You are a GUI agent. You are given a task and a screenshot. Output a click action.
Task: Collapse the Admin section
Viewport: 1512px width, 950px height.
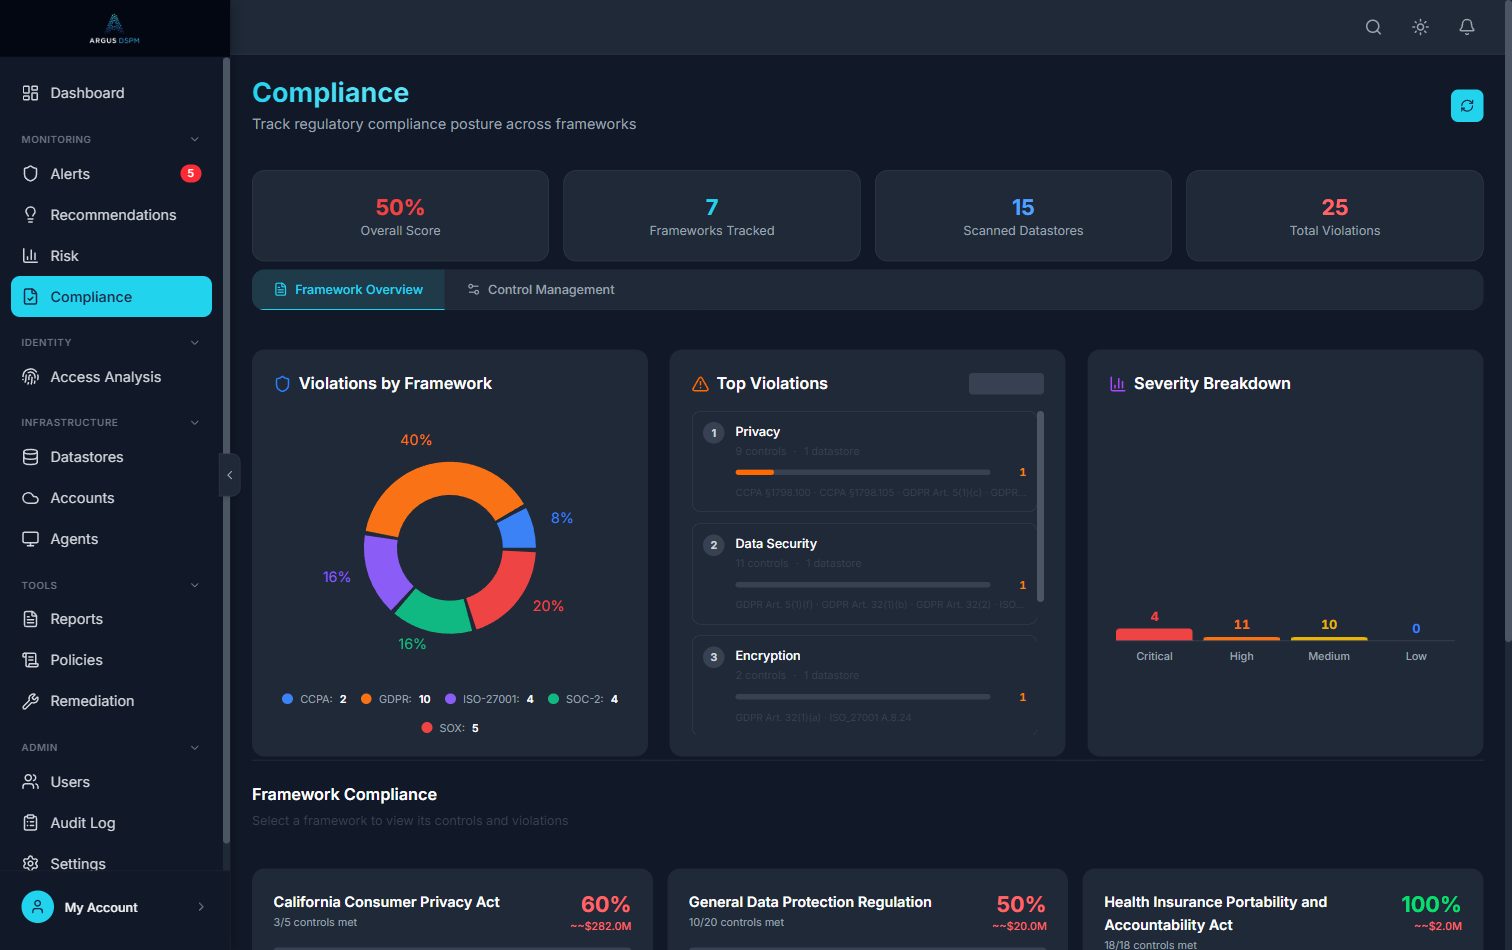[195, 747]
